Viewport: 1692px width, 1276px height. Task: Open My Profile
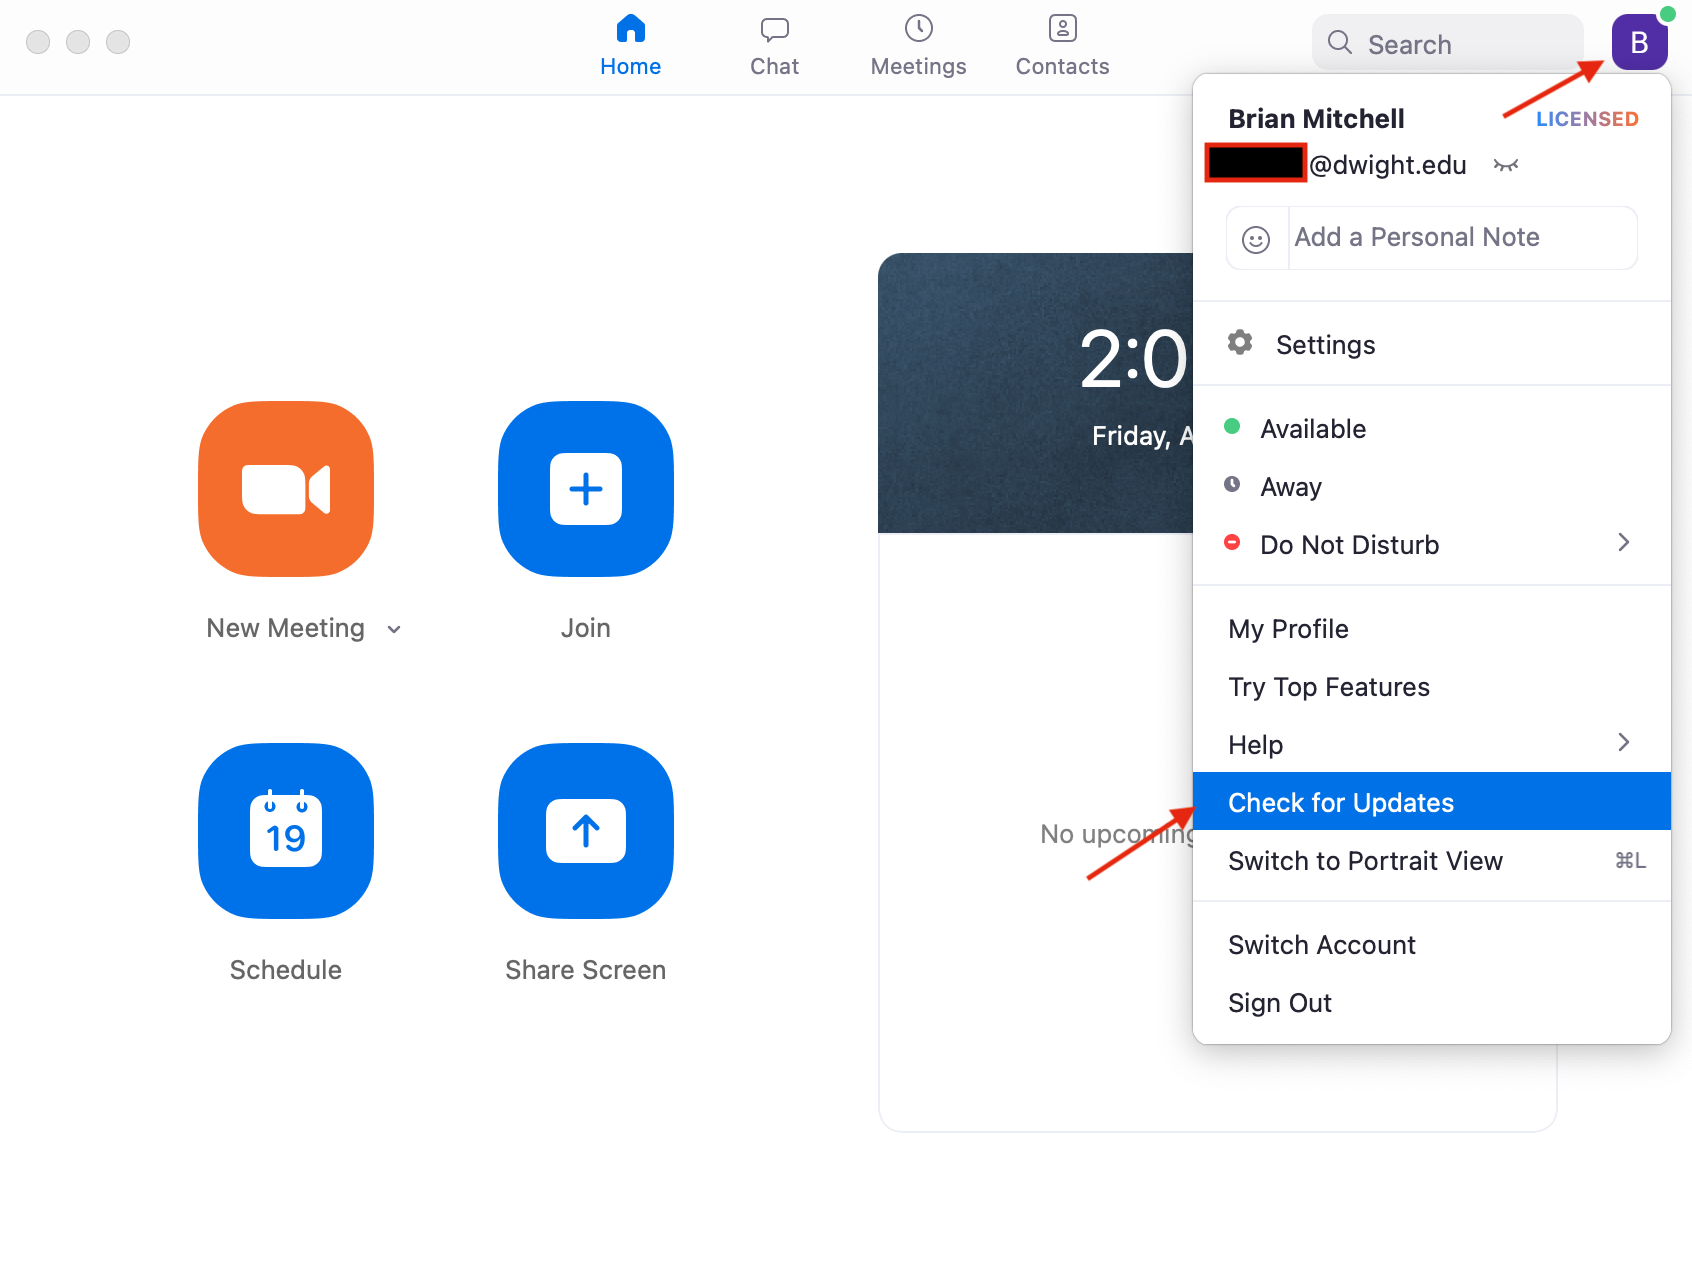pyautogui.click(x=1432, y=629)
